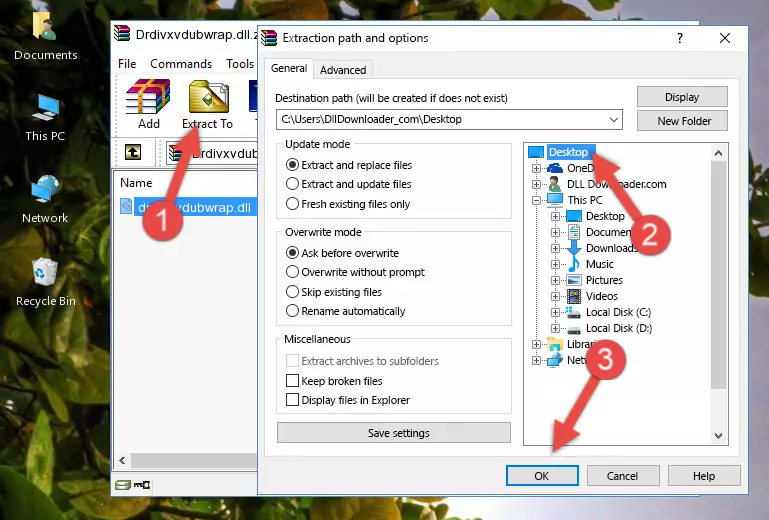The image size is (769, 520).
Task: Expand the Local Disk (C:) node
Action: [x=555, y=312]
